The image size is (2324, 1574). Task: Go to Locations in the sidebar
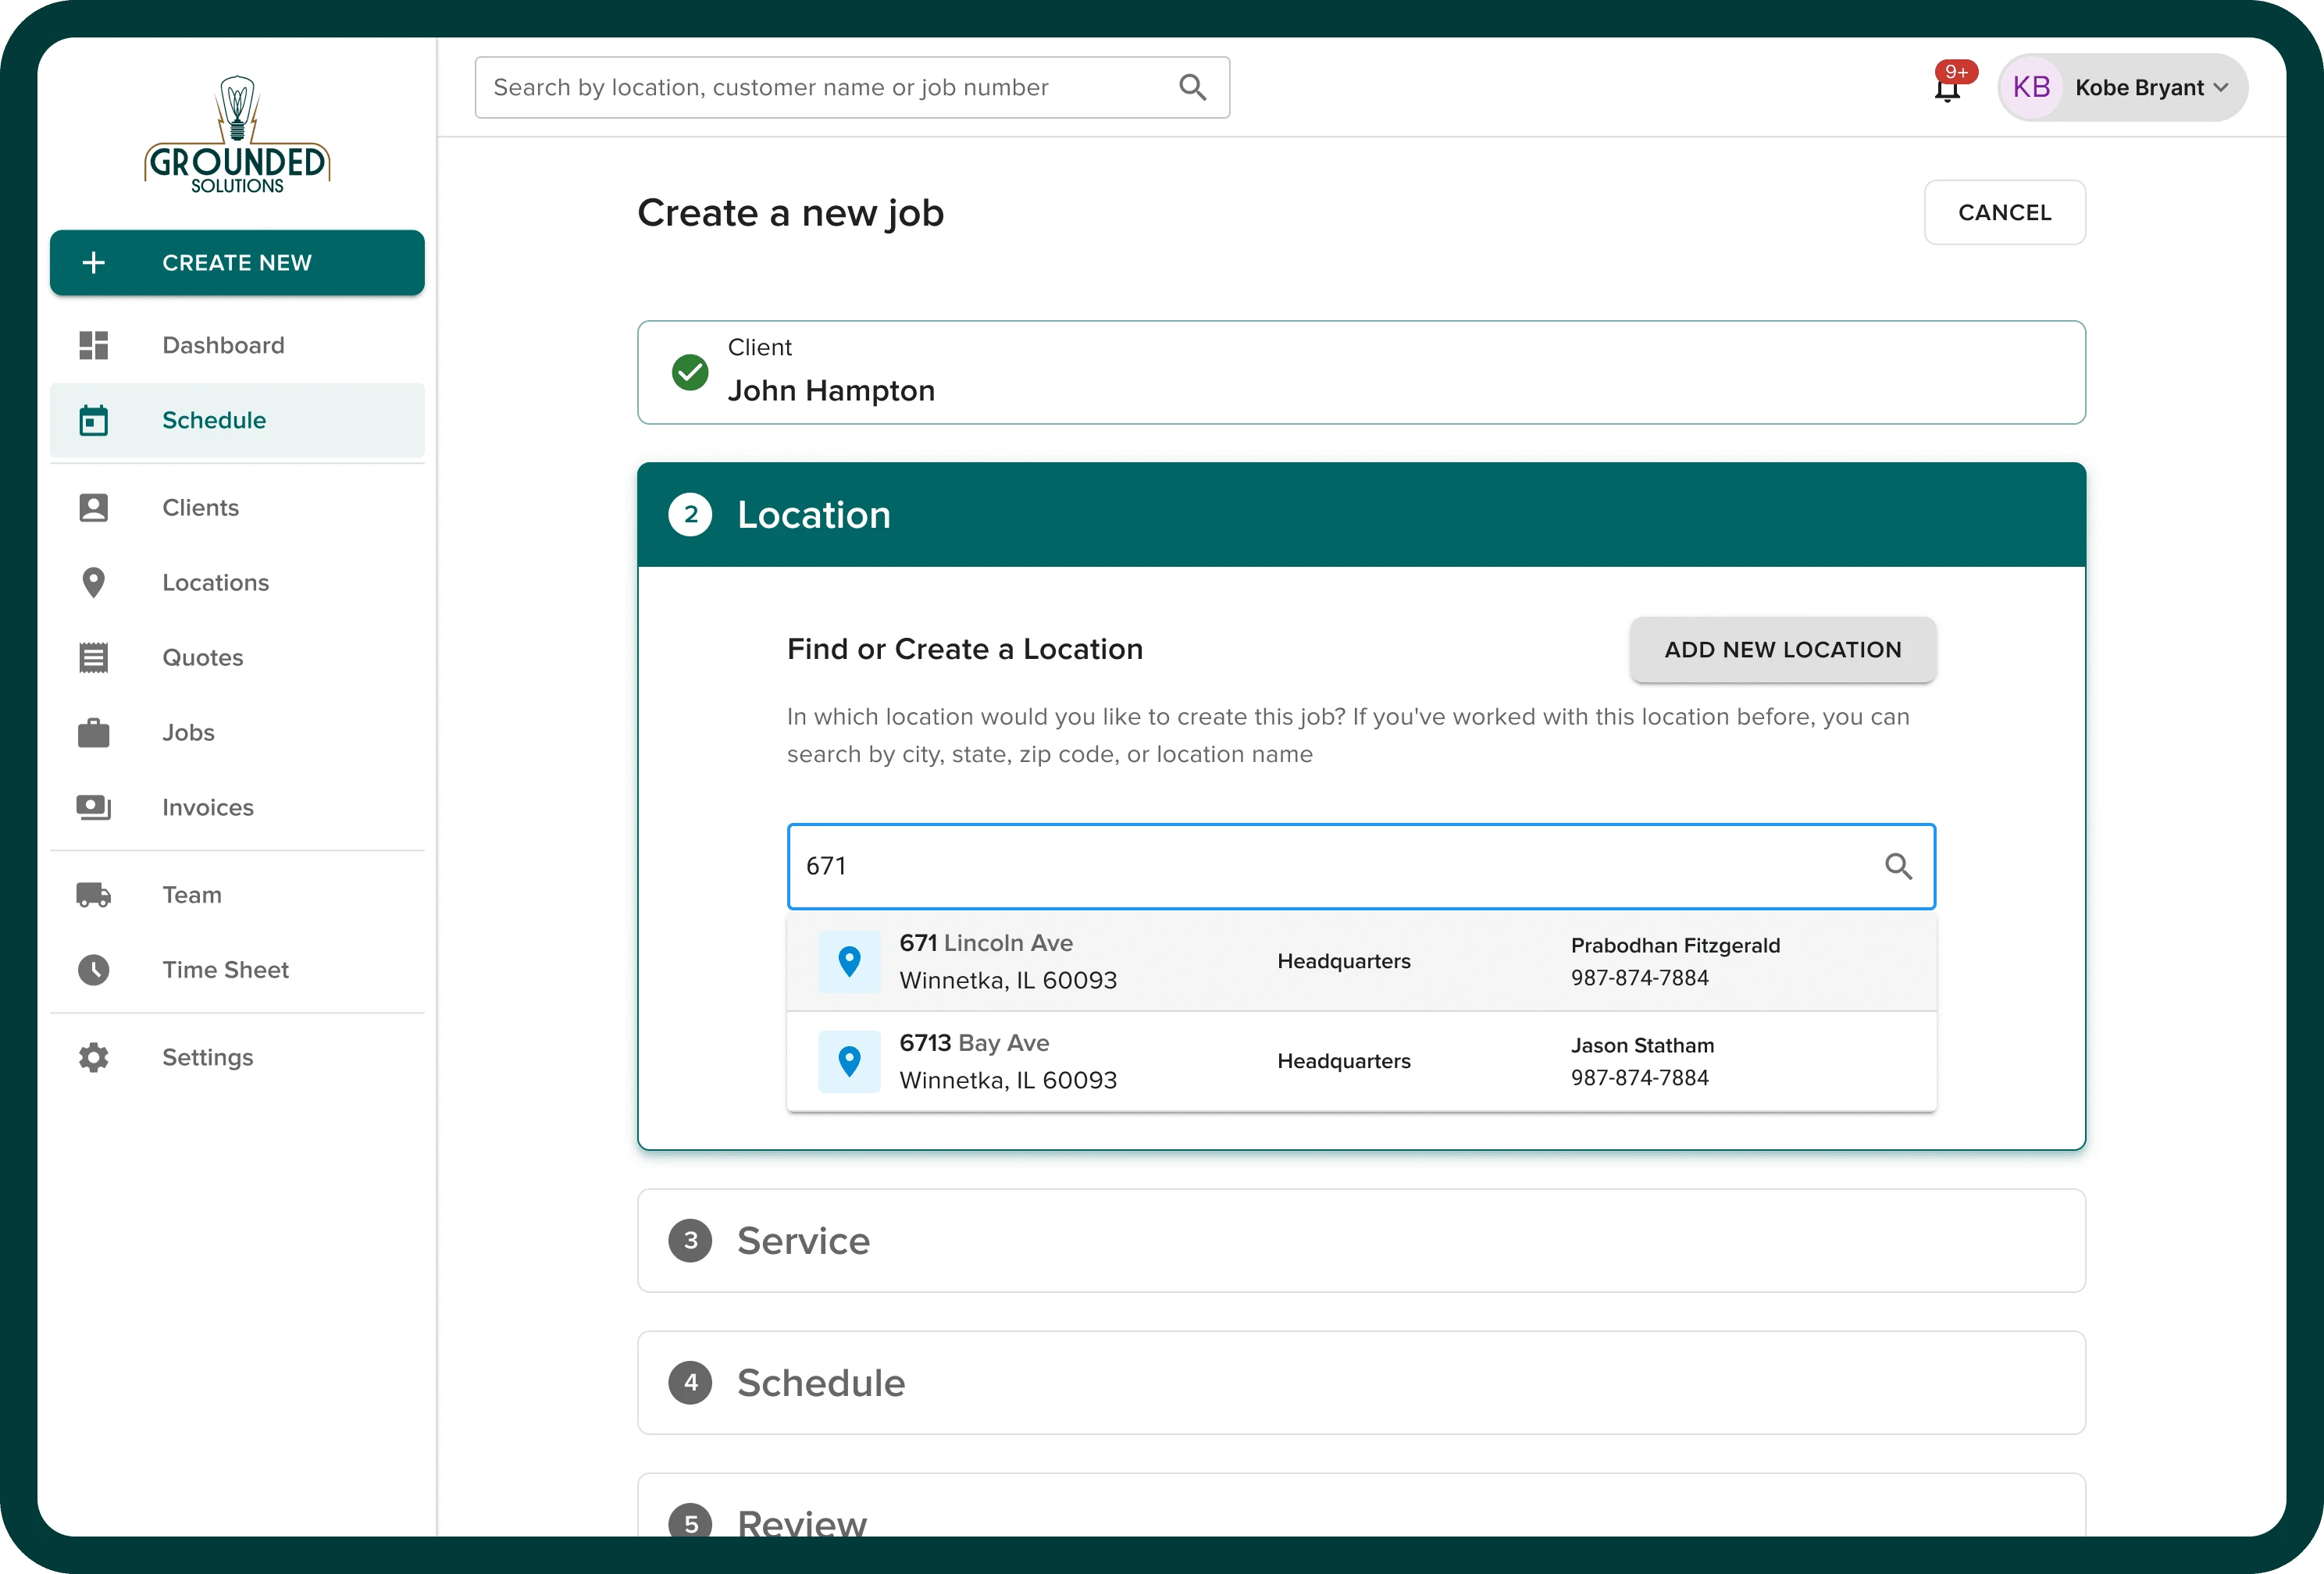(237, 583)
